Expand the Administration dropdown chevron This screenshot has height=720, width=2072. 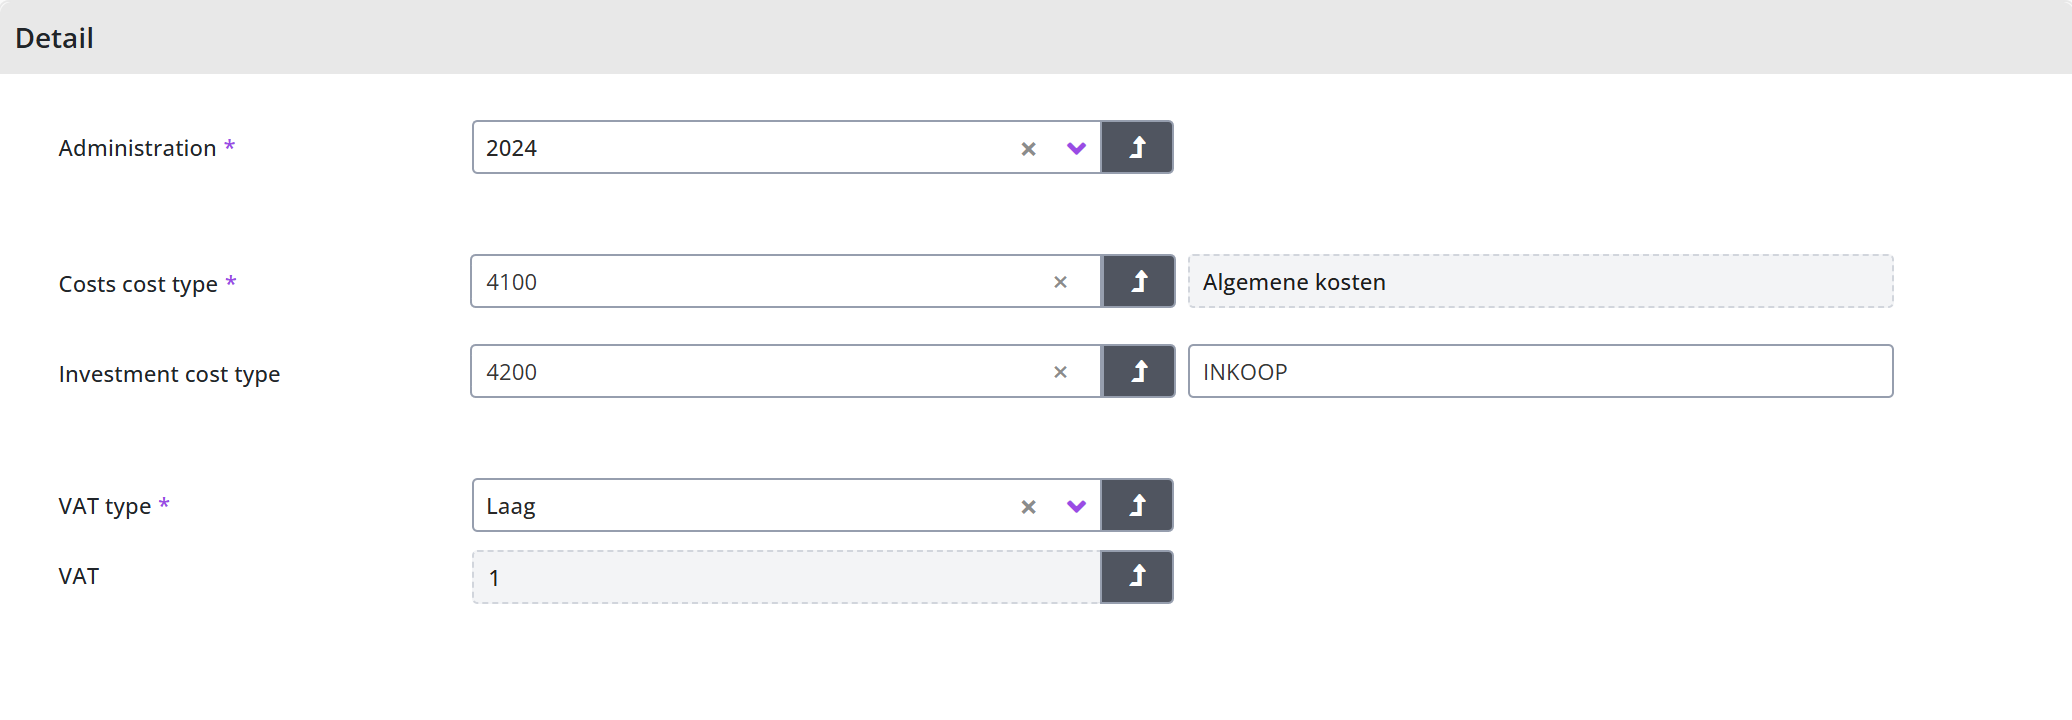click(1076, 149)
